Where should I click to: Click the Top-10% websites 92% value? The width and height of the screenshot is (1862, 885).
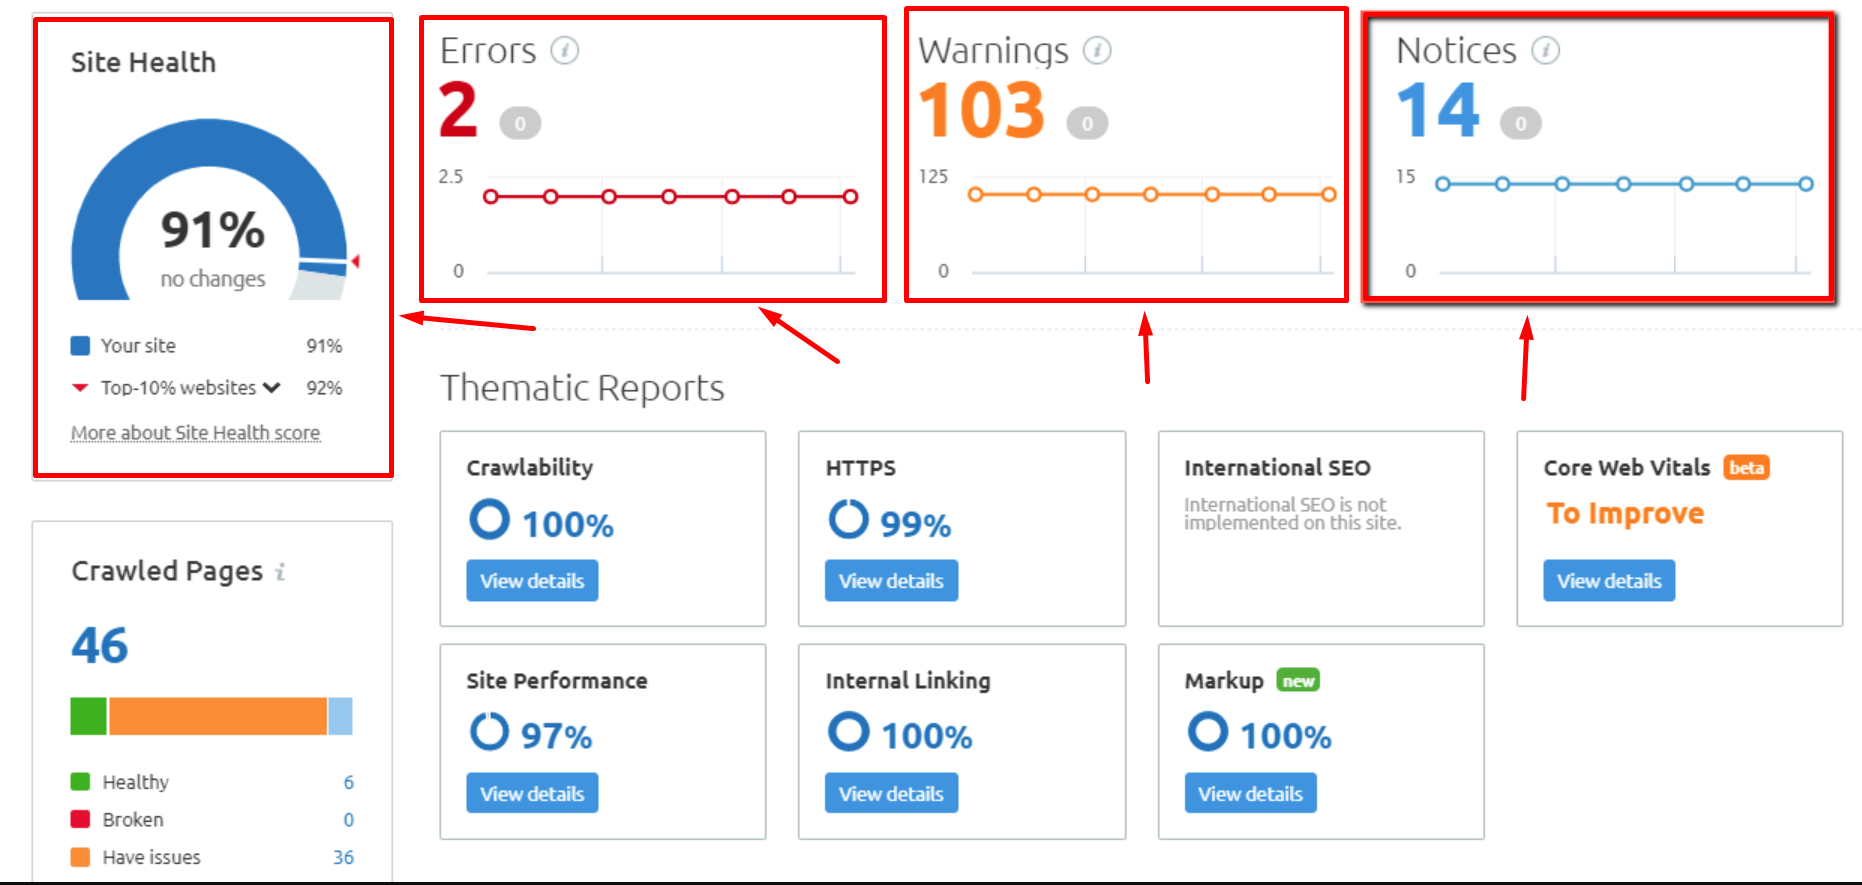324,388
